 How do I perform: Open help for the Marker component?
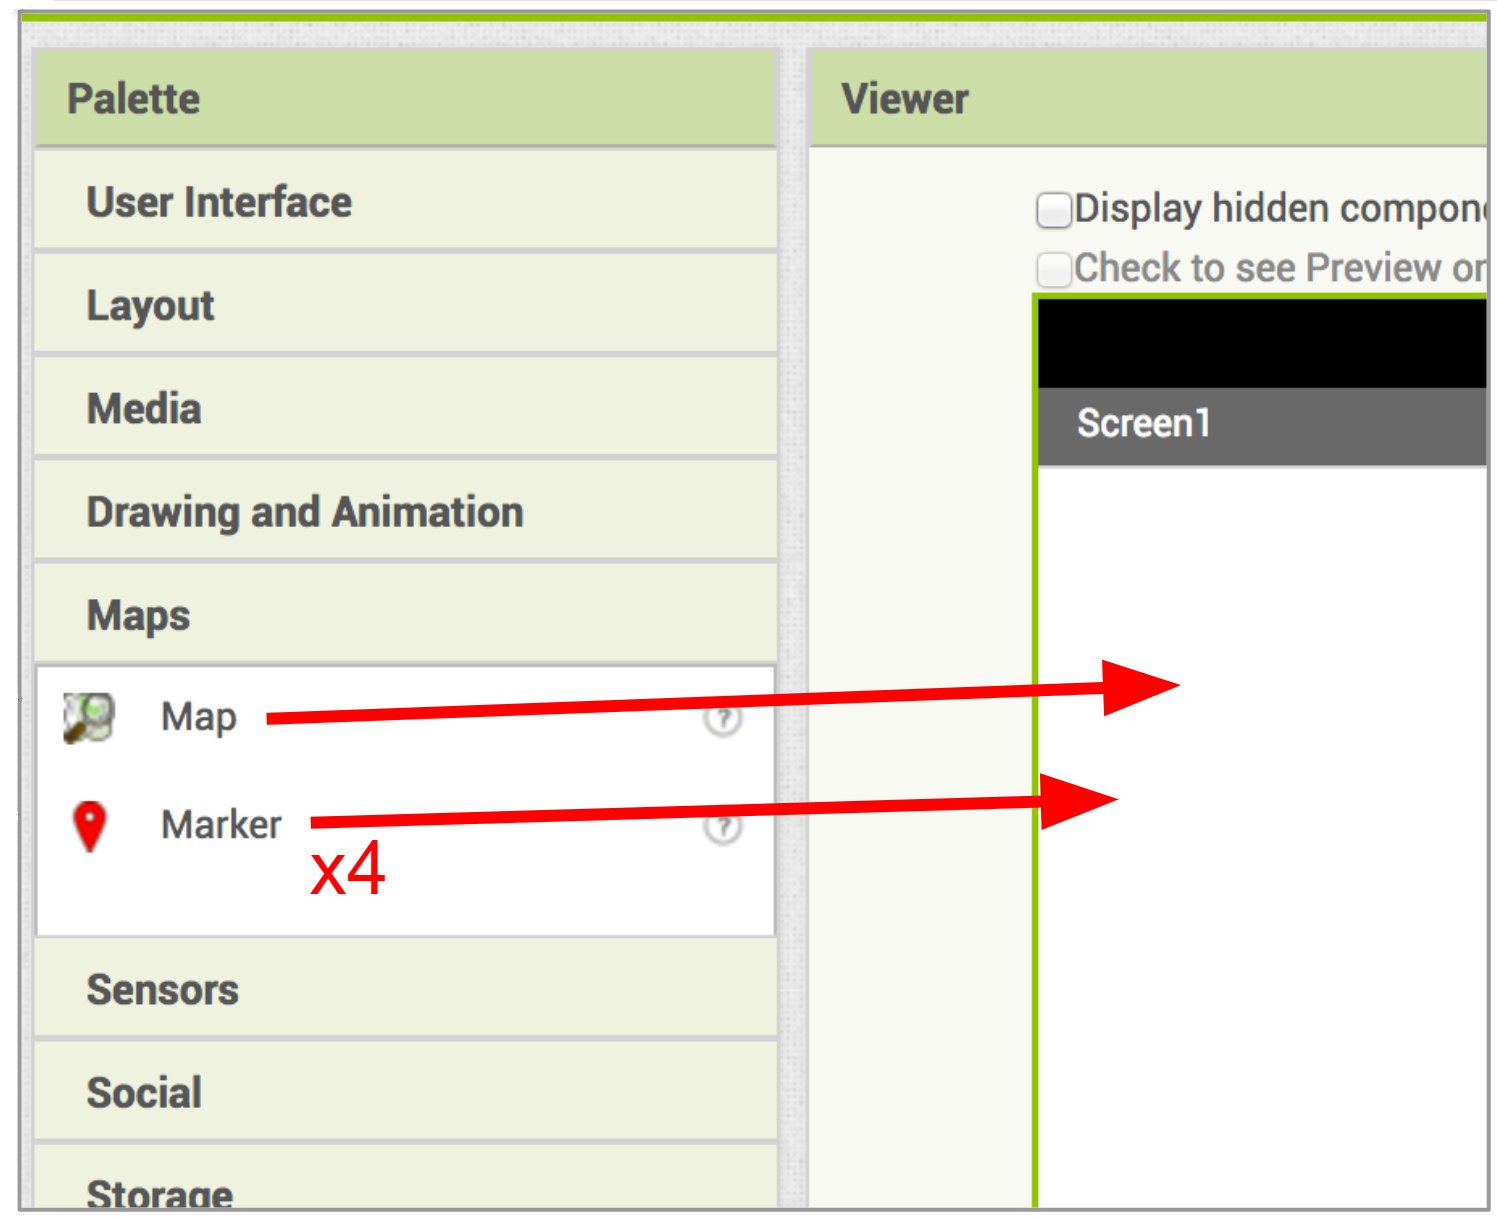click(x=723, y=827)
